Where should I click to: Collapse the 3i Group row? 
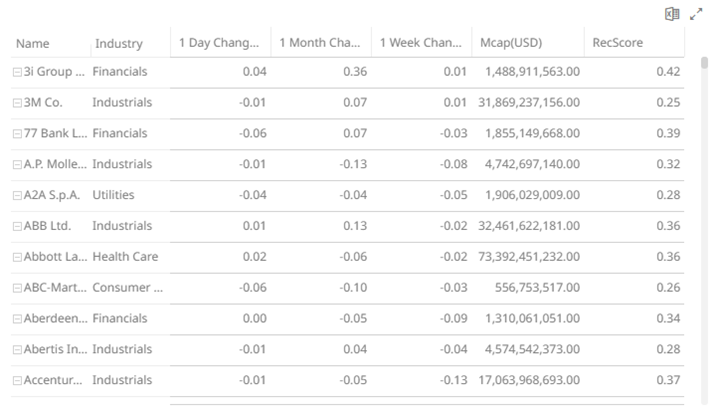pyautogui.click(x=17, y=72)
